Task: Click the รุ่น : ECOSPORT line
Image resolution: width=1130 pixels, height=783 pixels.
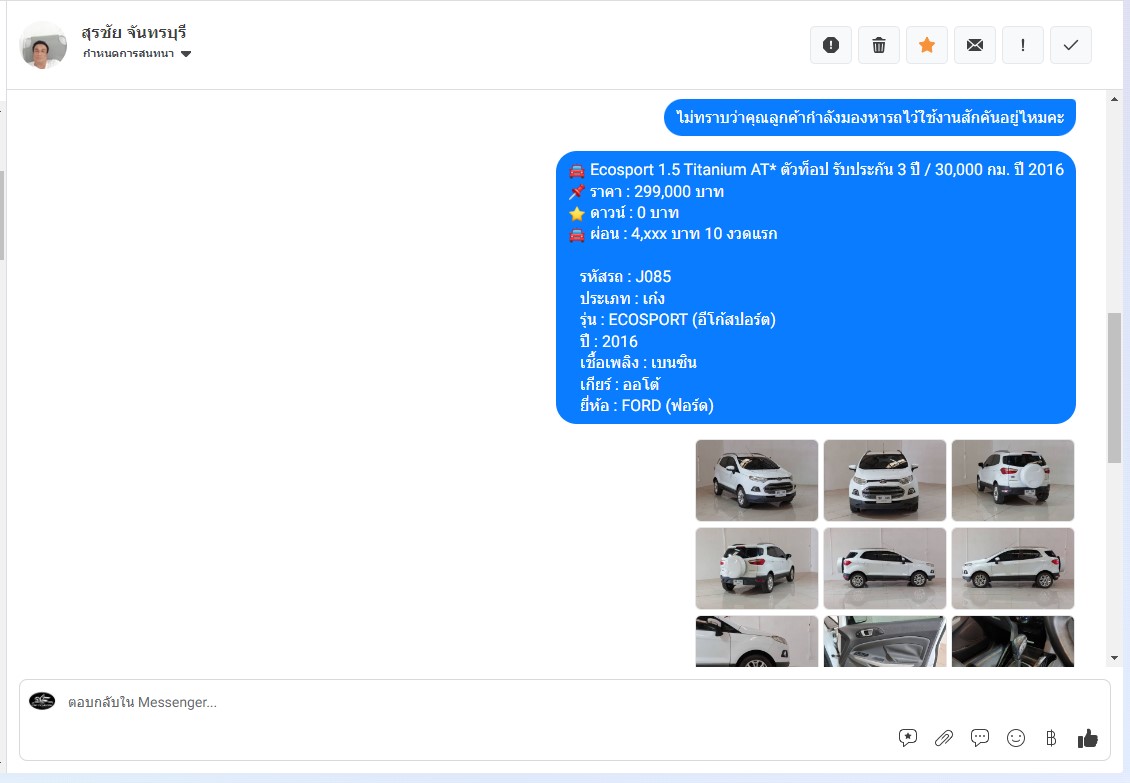Action: pyautogui.click(x=677, y=319)
